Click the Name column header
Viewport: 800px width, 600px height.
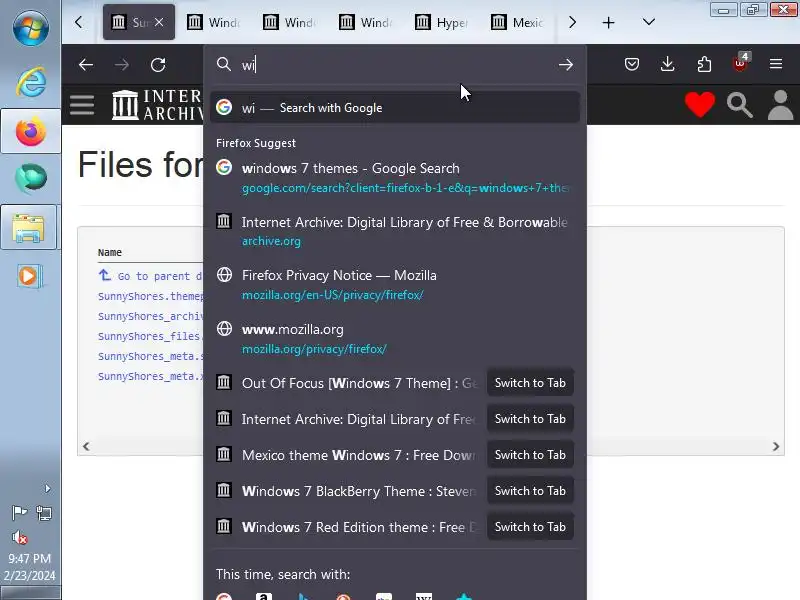pos(110,253)
